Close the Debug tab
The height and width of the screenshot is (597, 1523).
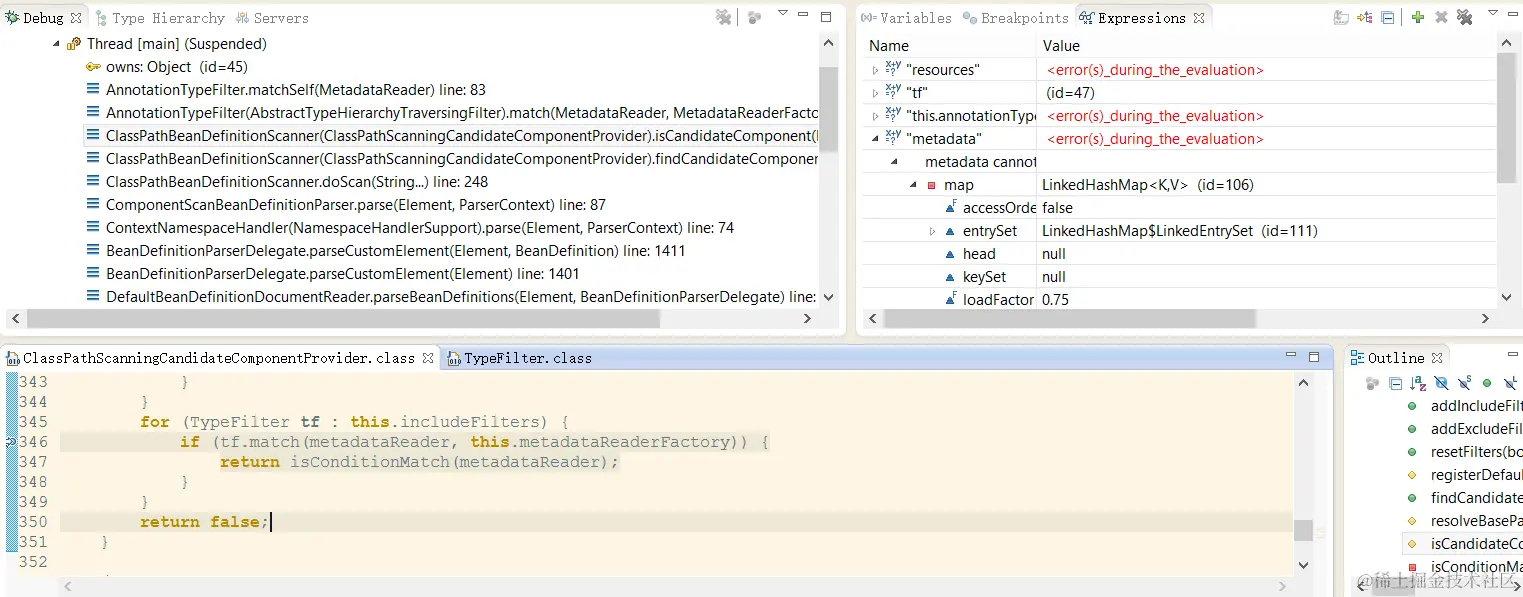click(76, 18)
